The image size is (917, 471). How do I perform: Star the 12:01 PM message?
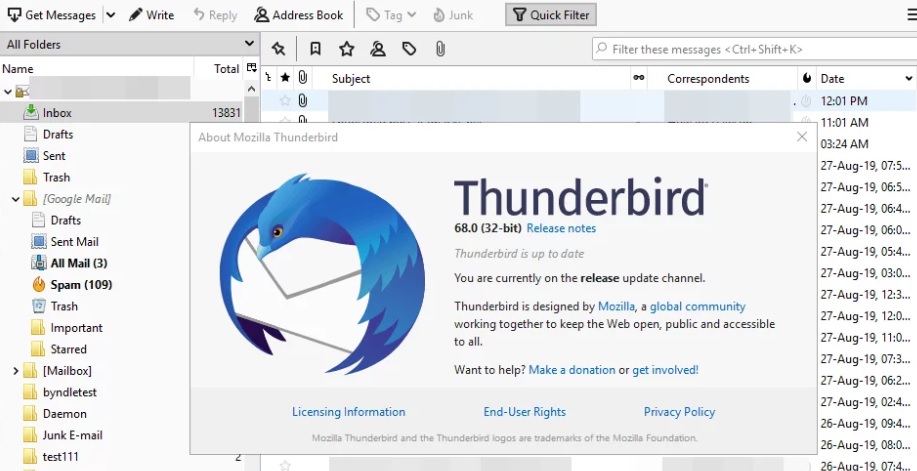(x=285, y=101)
